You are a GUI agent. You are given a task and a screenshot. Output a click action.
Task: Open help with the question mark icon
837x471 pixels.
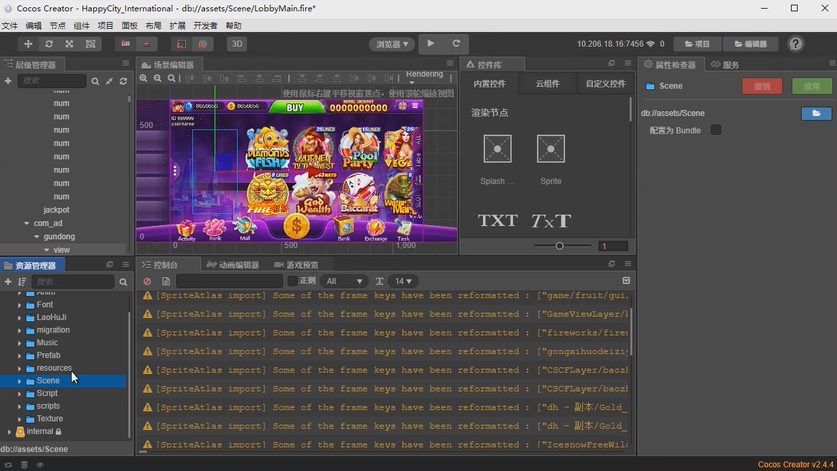pos(795,44)
